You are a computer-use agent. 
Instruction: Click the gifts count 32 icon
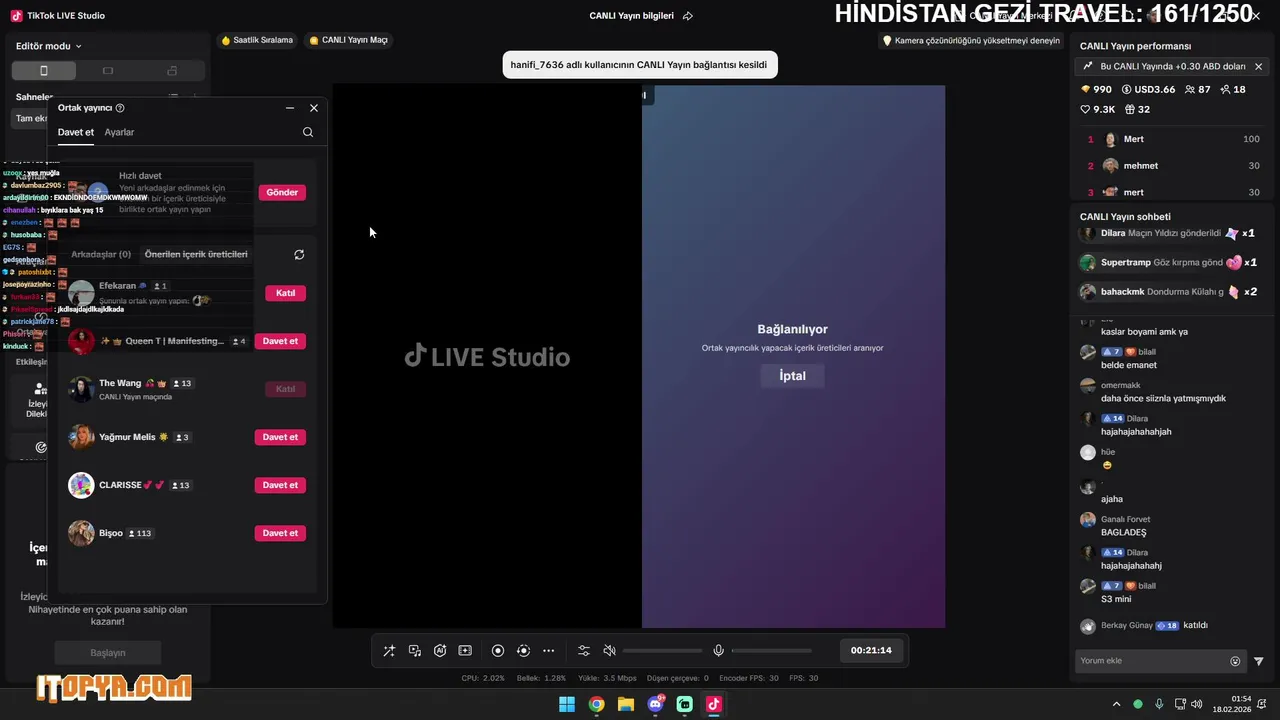point(1138,109)
